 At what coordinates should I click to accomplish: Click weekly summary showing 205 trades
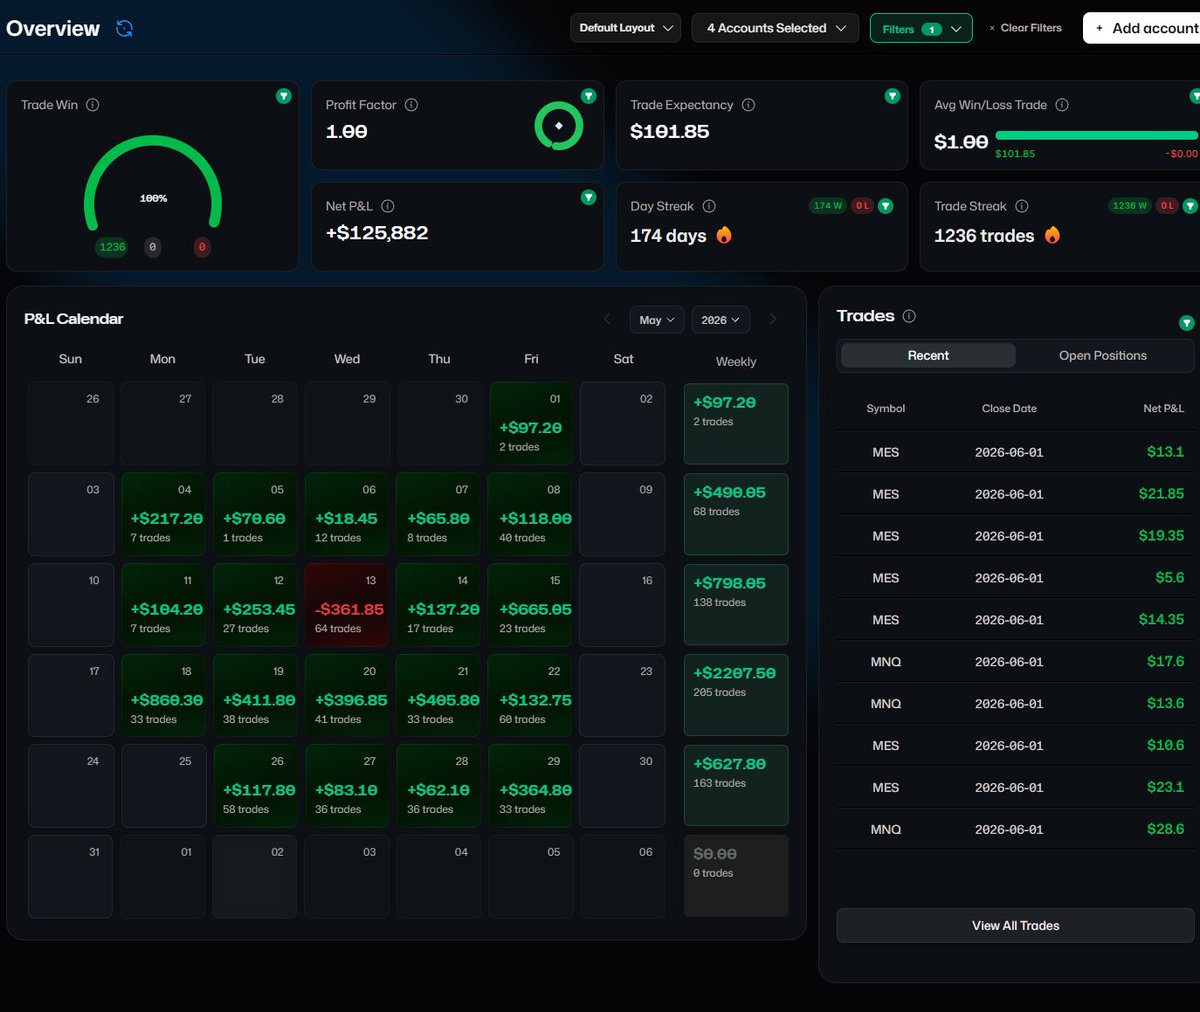tap(736, 695)
